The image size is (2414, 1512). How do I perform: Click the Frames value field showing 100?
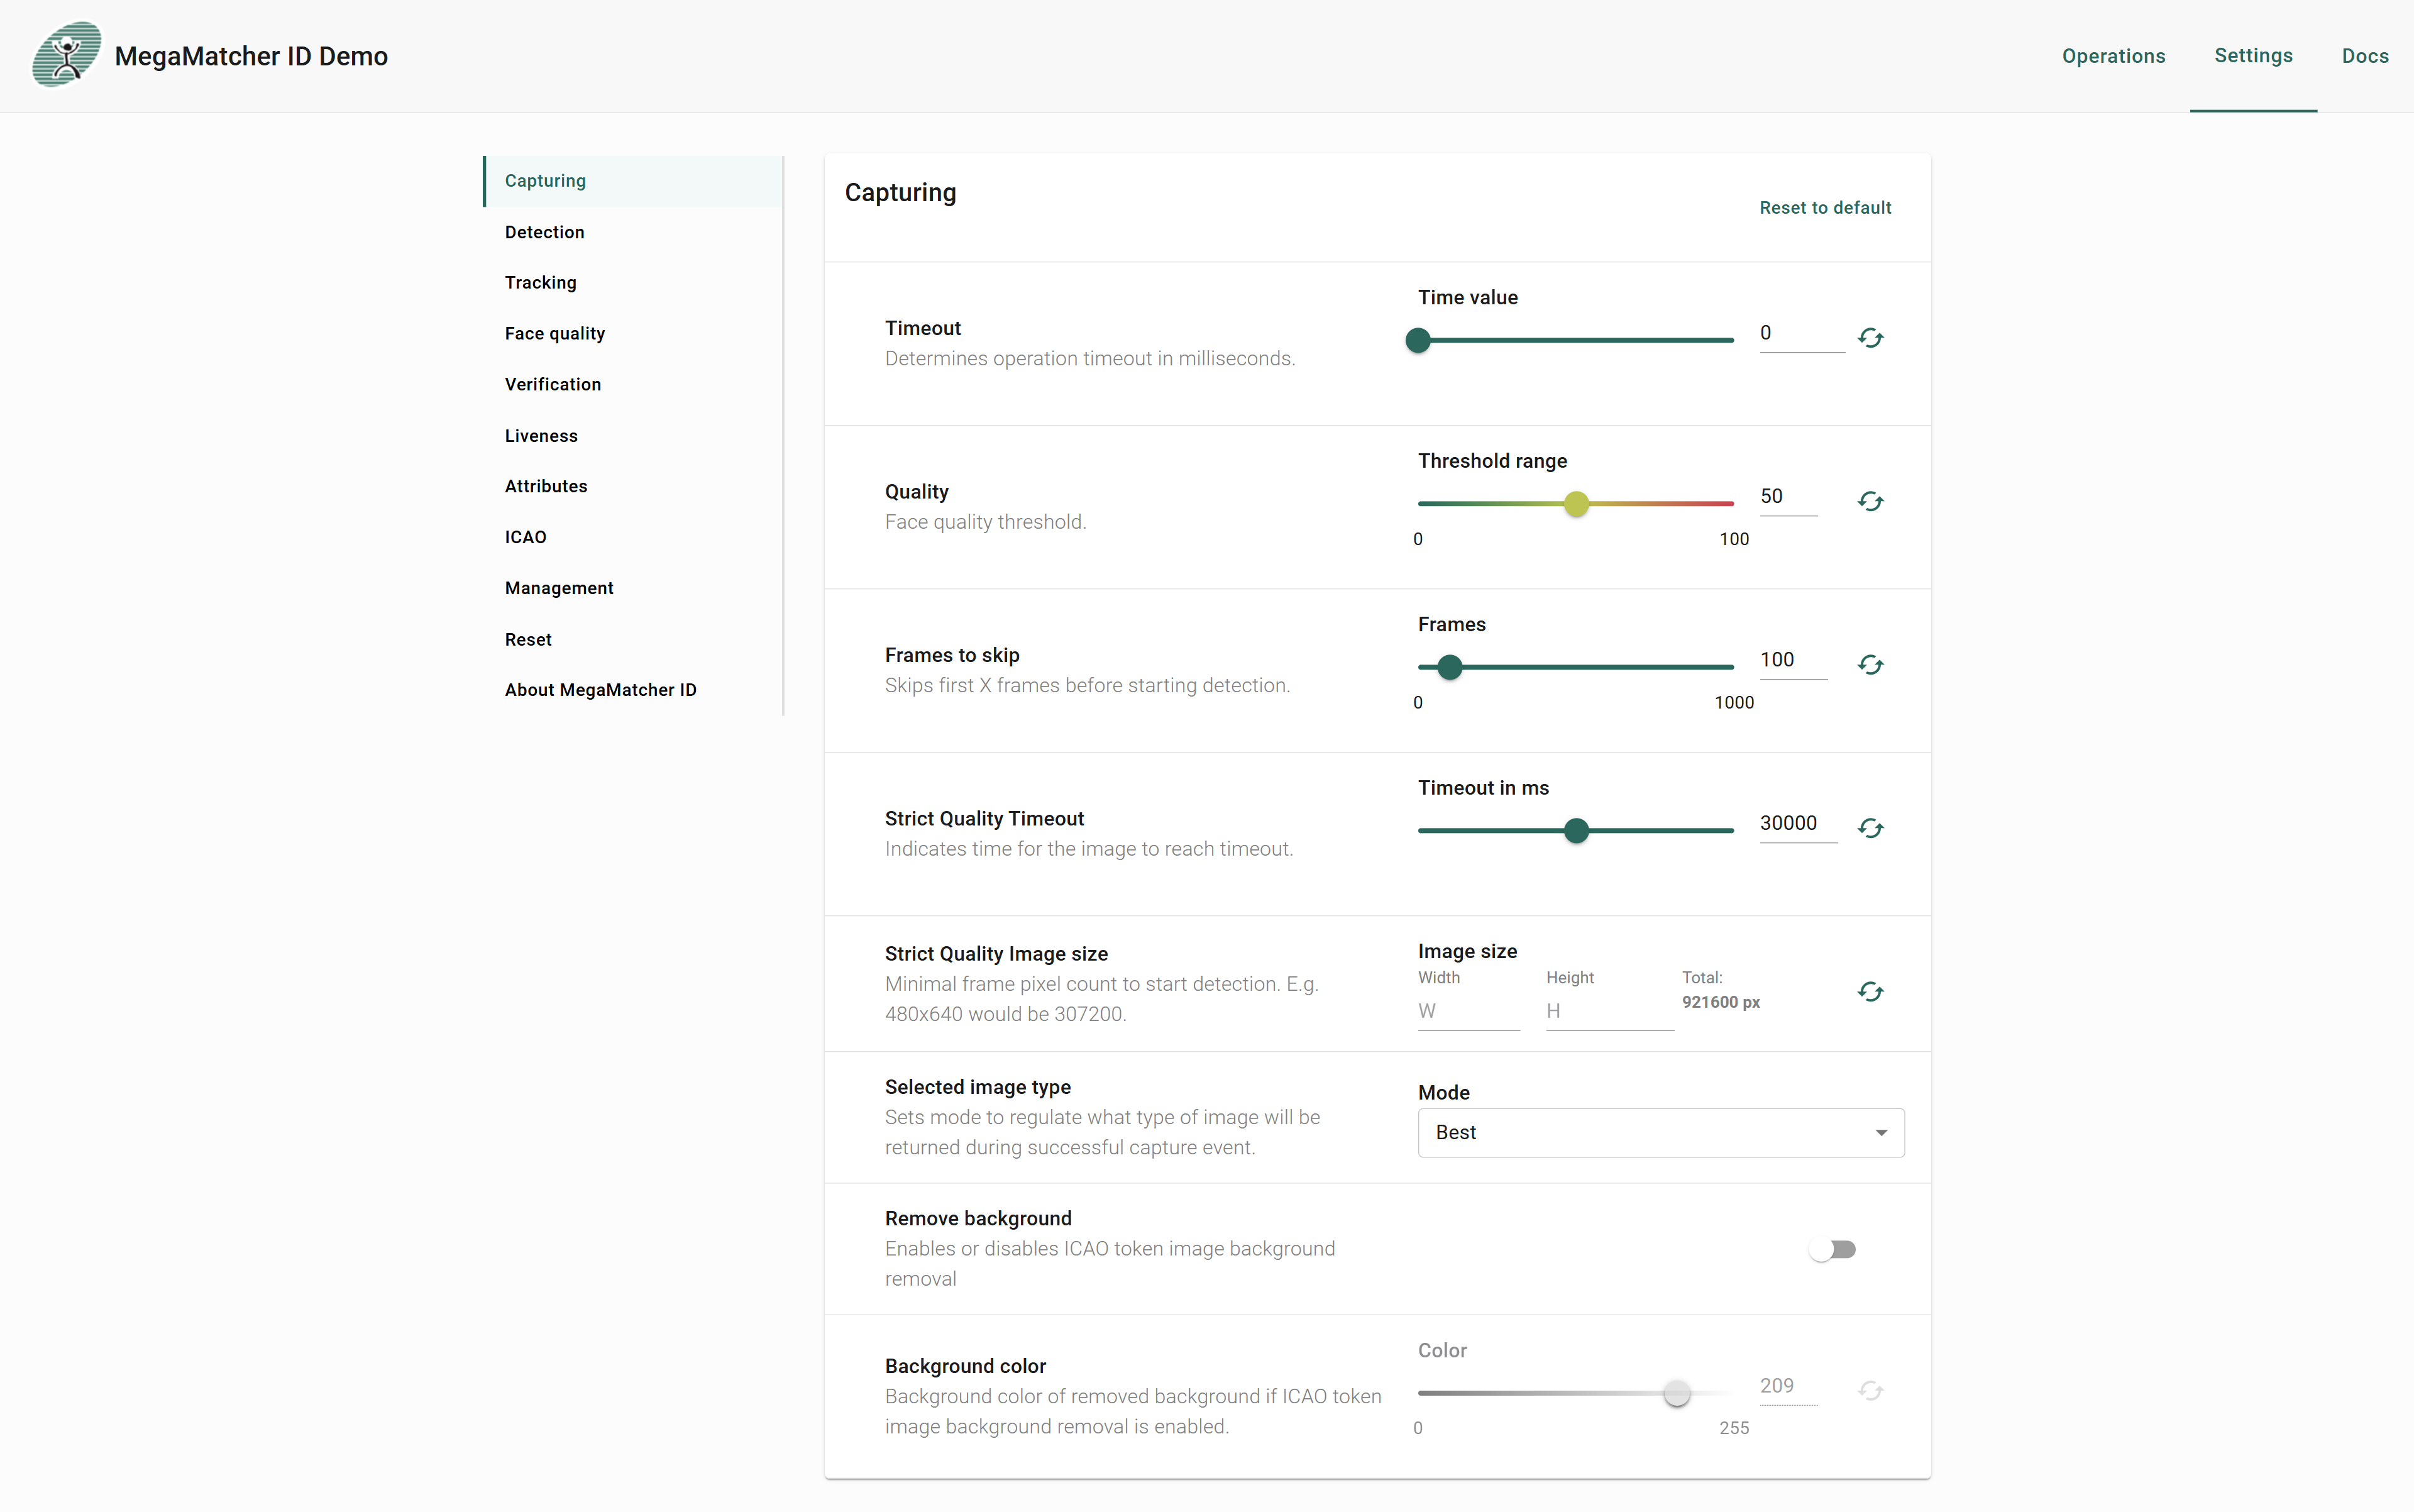coord(1793,660)
